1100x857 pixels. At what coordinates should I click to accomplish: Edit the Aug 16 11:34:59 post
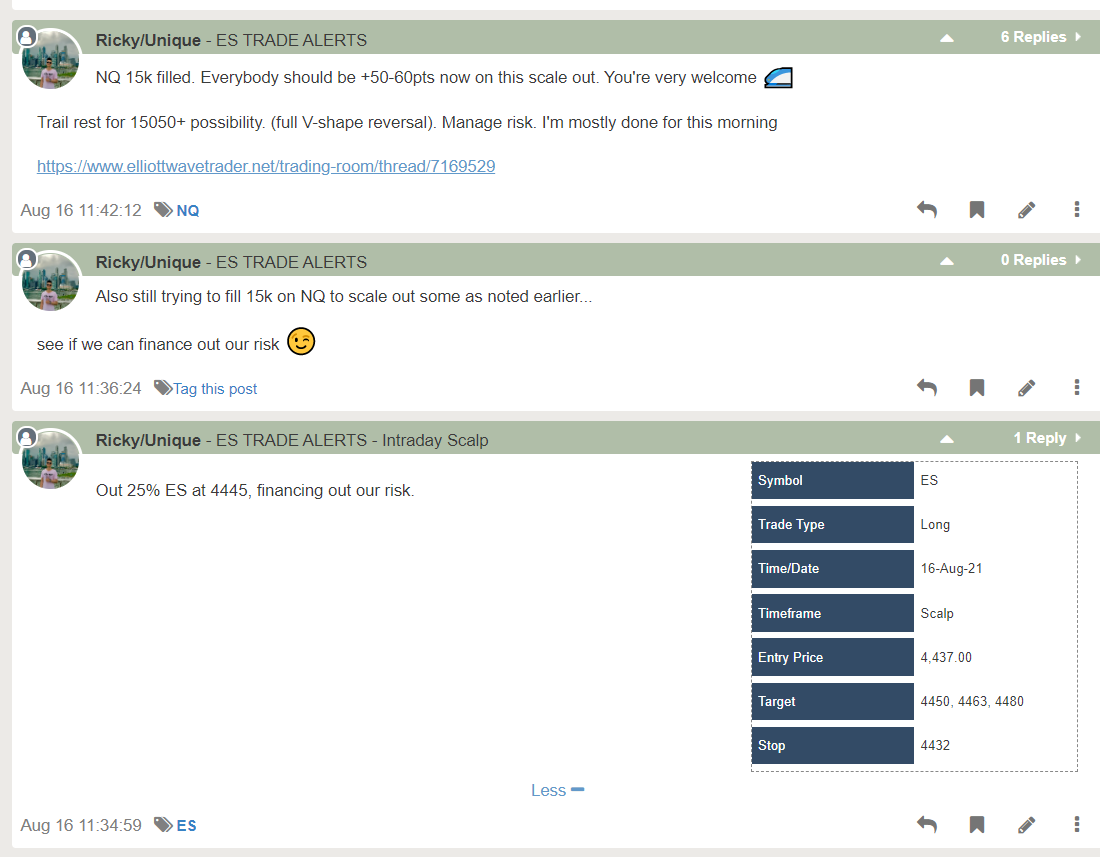pyautogui.click(x=1026, y=825)
